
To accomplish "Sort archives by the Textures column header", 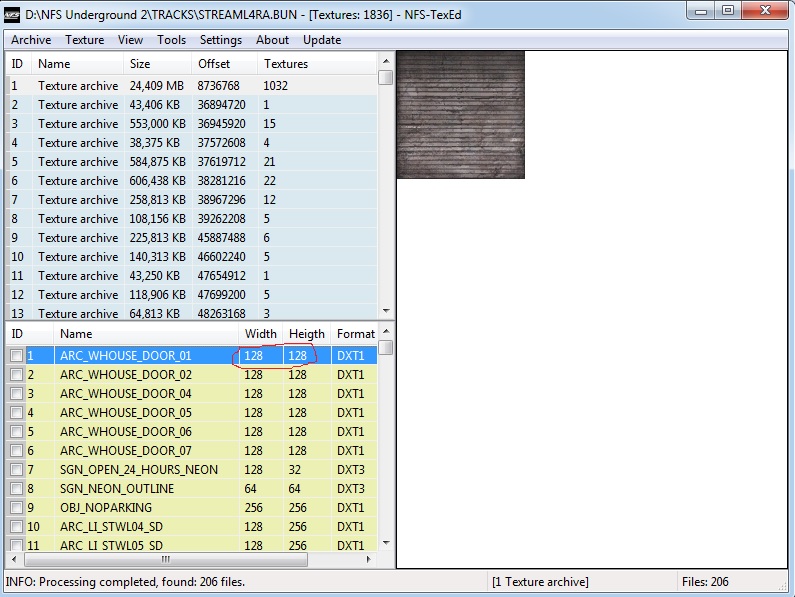I will (x=316, y=64).
